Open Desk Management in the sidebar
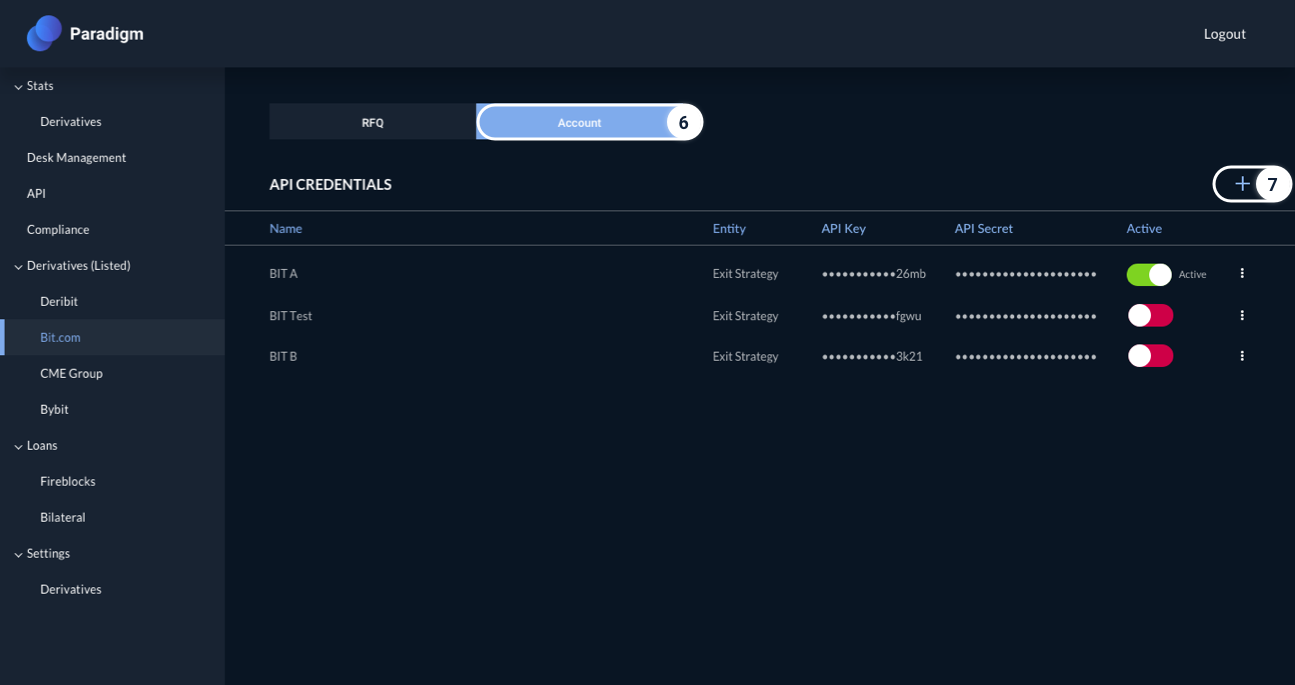The image size is (1295, 685). click(76, 158)
